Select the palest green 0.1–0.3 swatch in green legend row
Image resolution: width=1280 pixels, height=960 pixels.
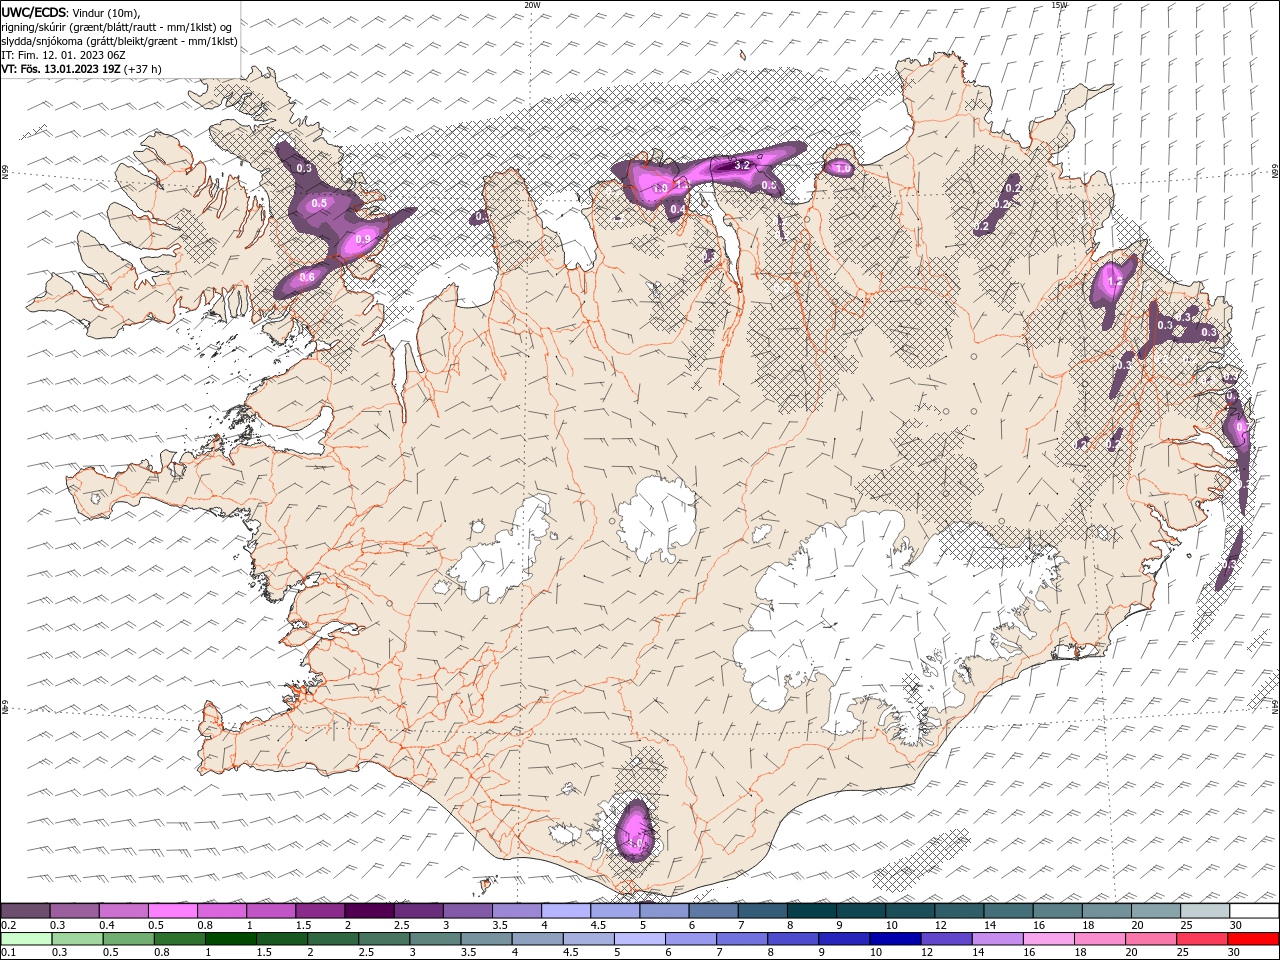tap(27, 938)
